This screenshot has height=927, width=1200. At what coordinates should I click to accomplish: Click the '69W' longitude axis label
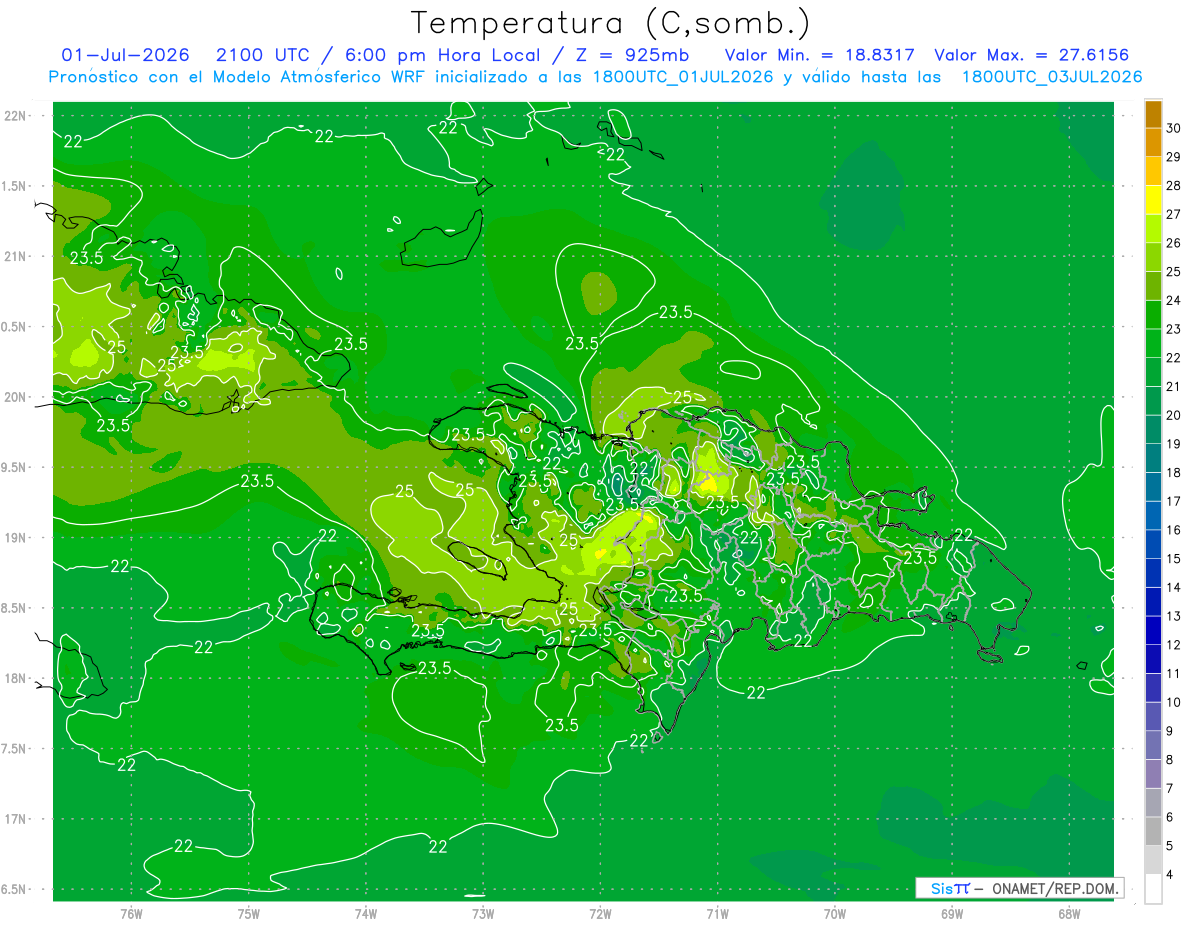[x=952, y=914]
